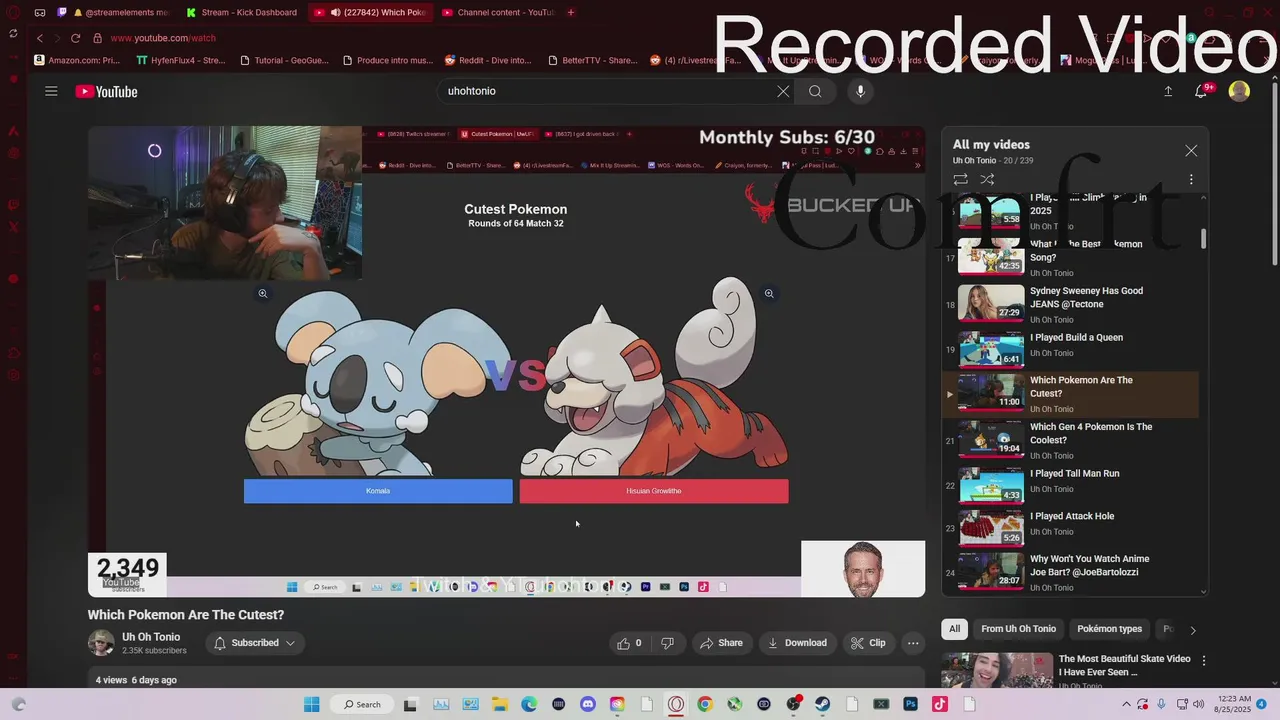Switch to the streamelements browser tab
Image resolution: width=1280 pixels, height=720 pixels.
pyautogui.click(x=116, y=12)
